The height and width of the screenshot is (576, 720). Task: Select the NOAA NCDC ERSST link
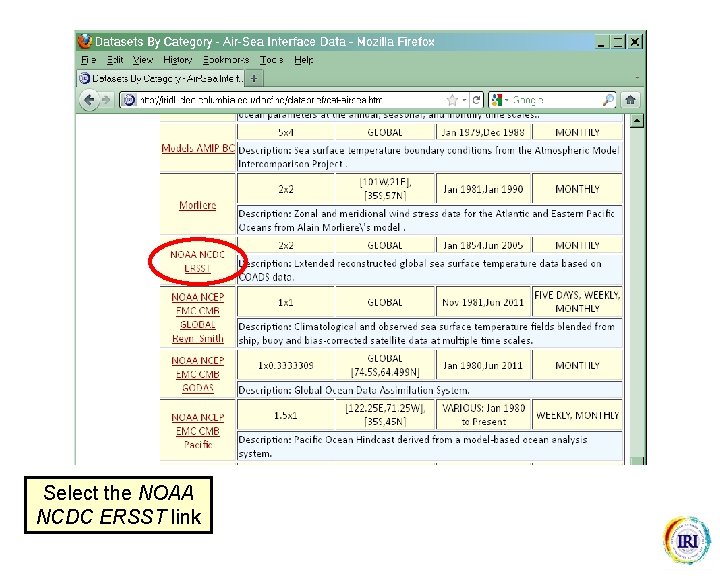click(197, 261)
